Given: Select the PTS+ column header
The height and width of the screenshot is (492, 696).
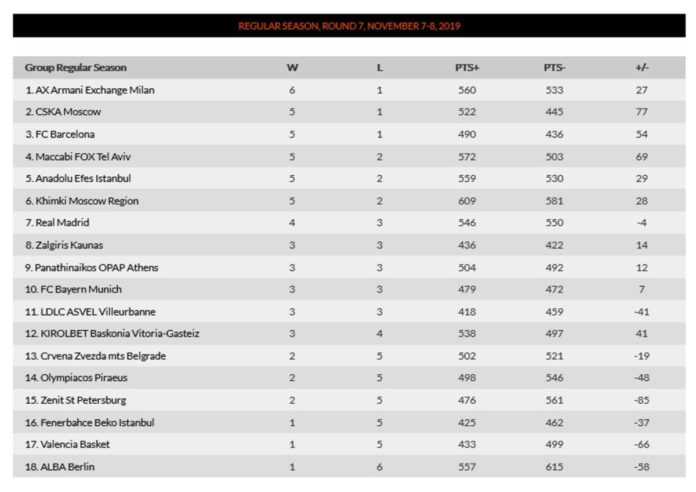Looking at the screenshot, I should 467,68.
